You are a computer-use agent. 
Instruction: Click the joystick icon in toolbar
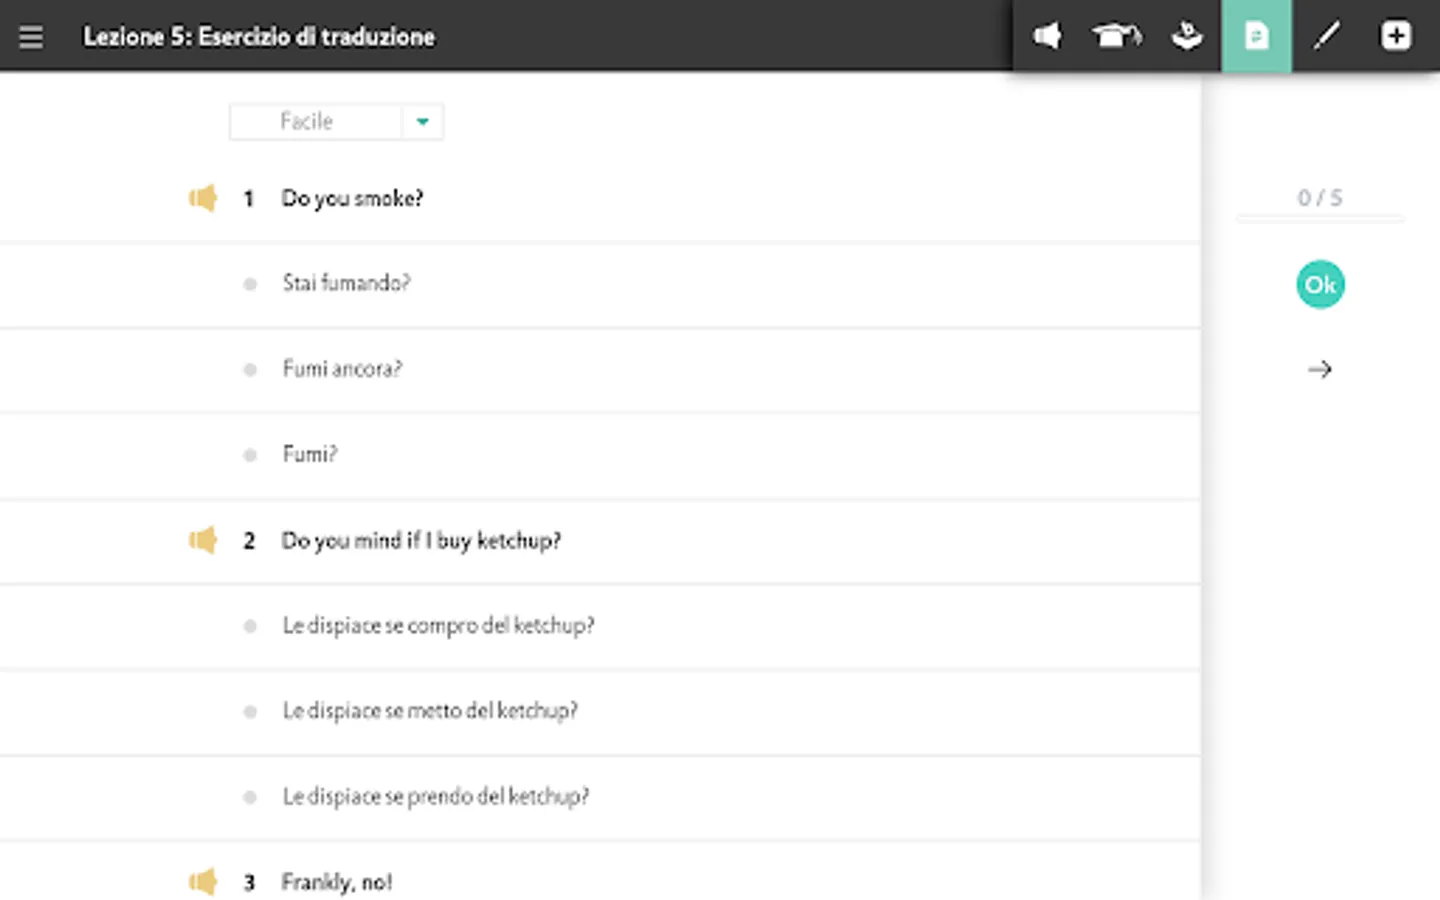point(1187,37)
